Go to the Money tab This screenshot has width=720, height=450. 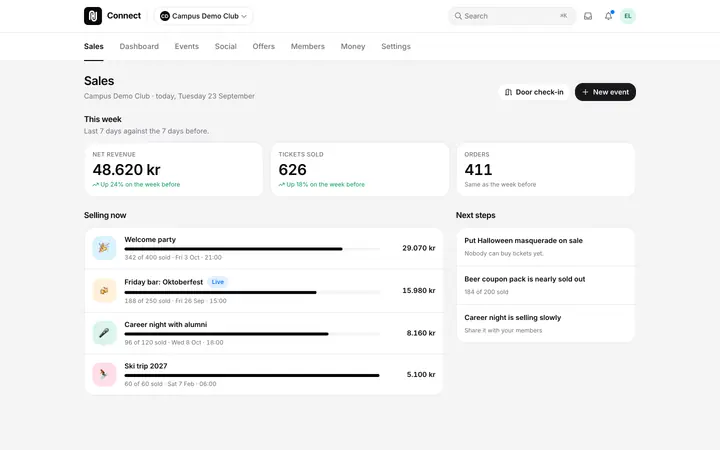pyautogui.click(x=353, y=46)
